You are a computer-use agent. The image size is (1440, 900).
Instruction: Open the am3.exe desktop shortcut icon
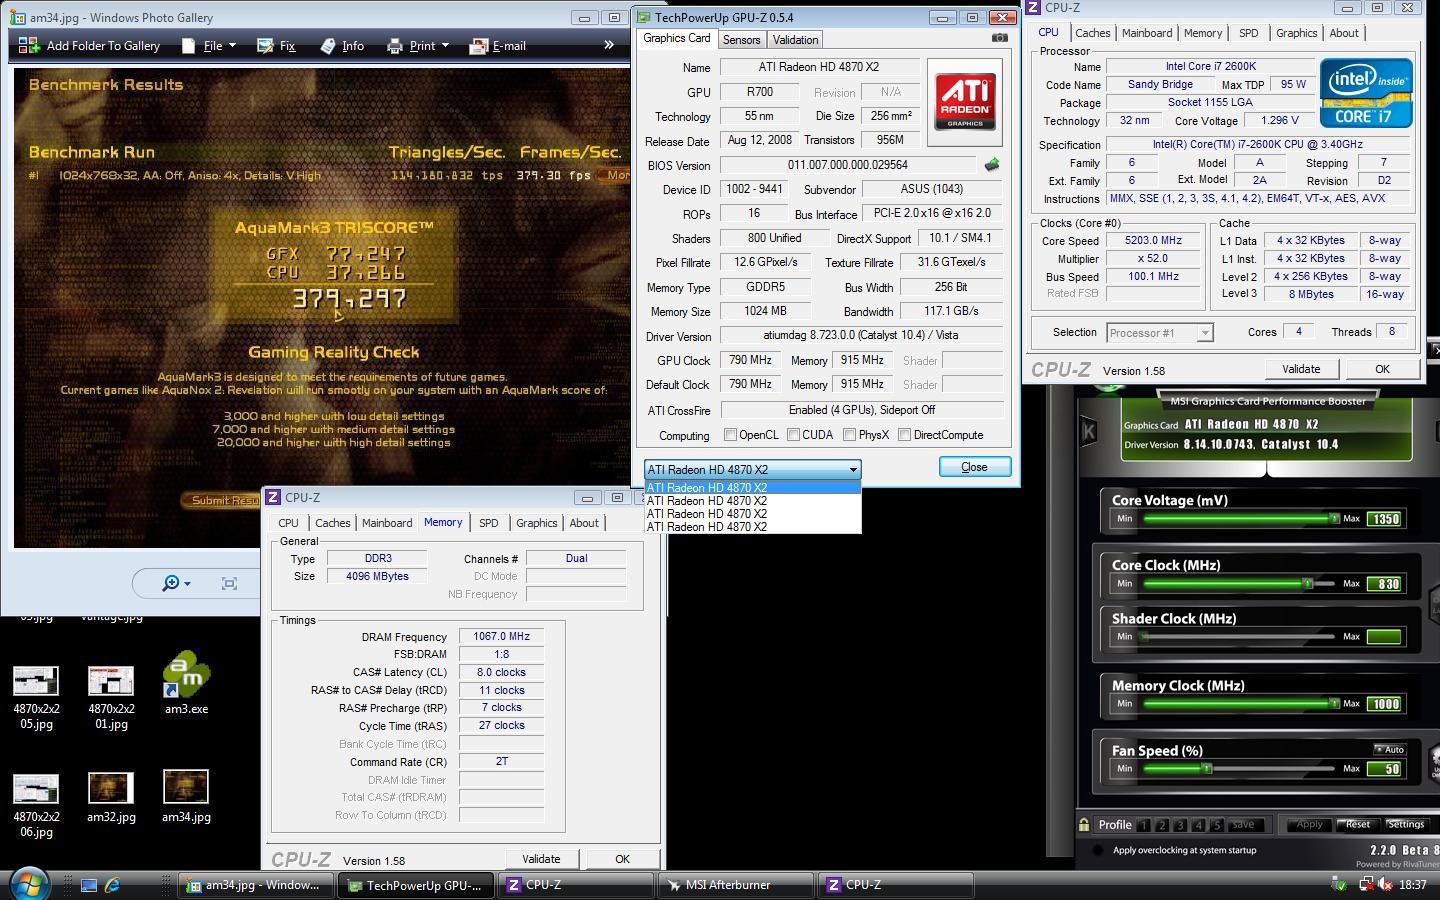pyautogui.click(x=186, y=676)
